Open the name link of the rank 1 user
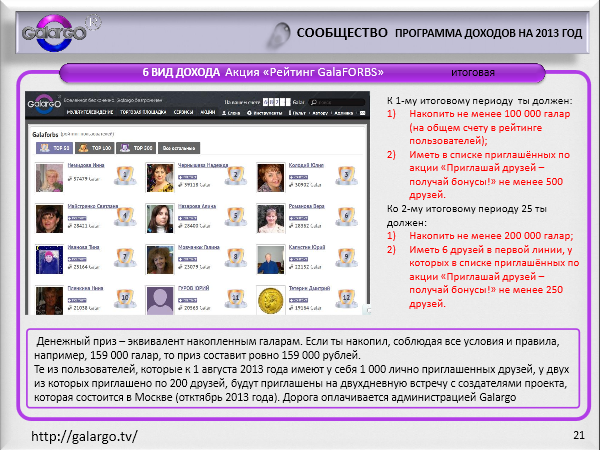This screenshot has width=600, height=450. pyautogui.click(x=86, y=165)
